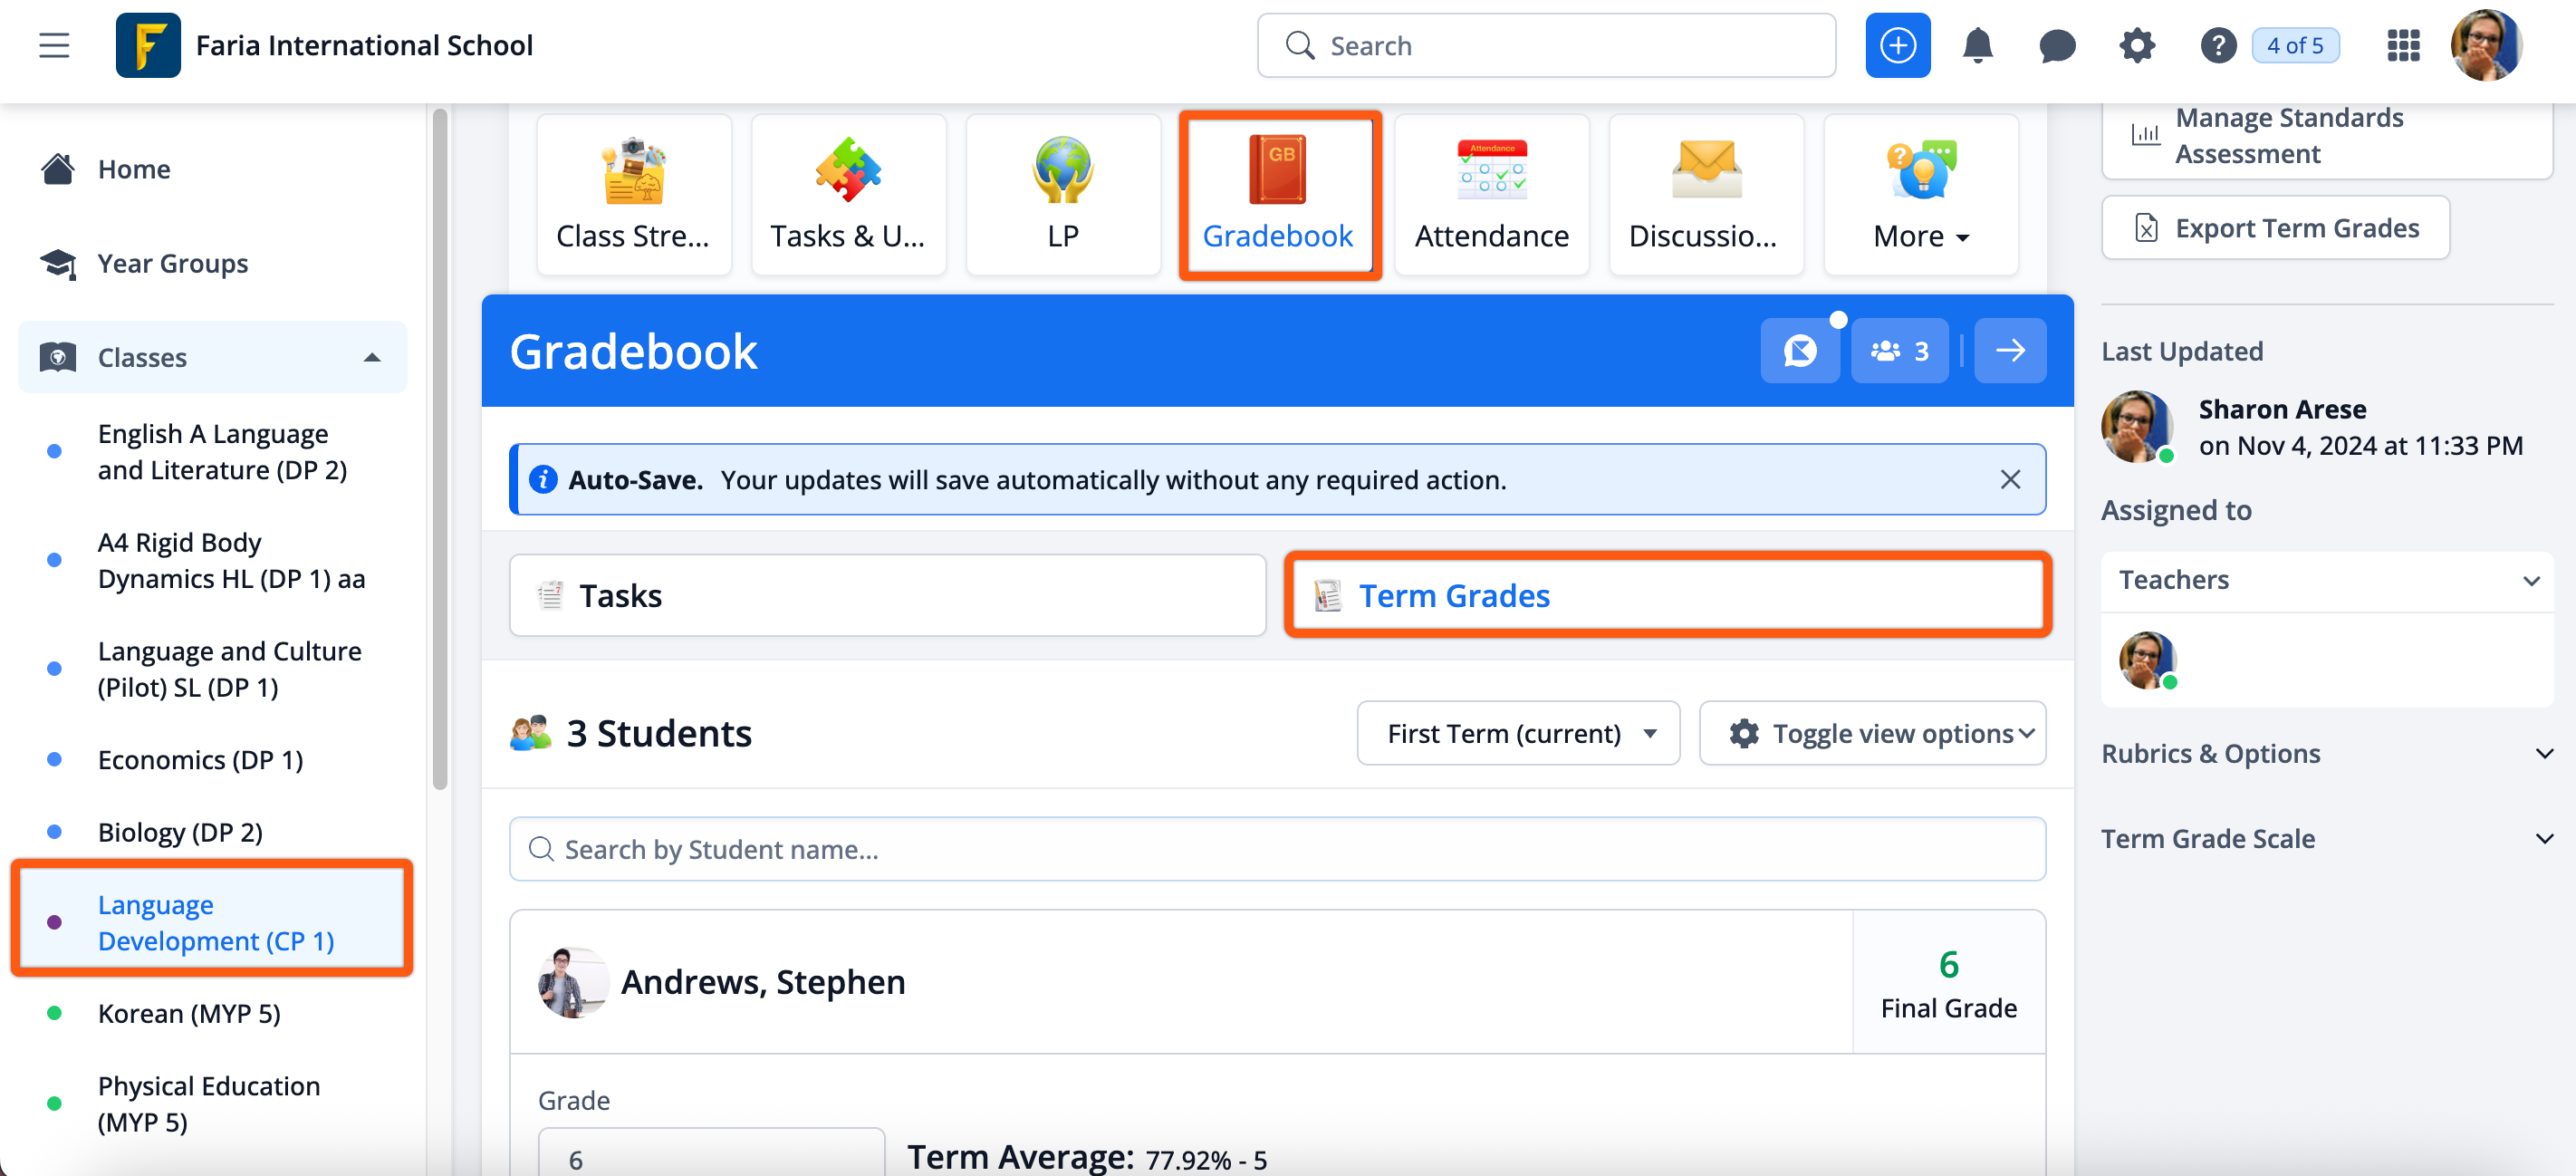
Task: Collapse the Classes sidebar section
Action: tap(372, 358)
